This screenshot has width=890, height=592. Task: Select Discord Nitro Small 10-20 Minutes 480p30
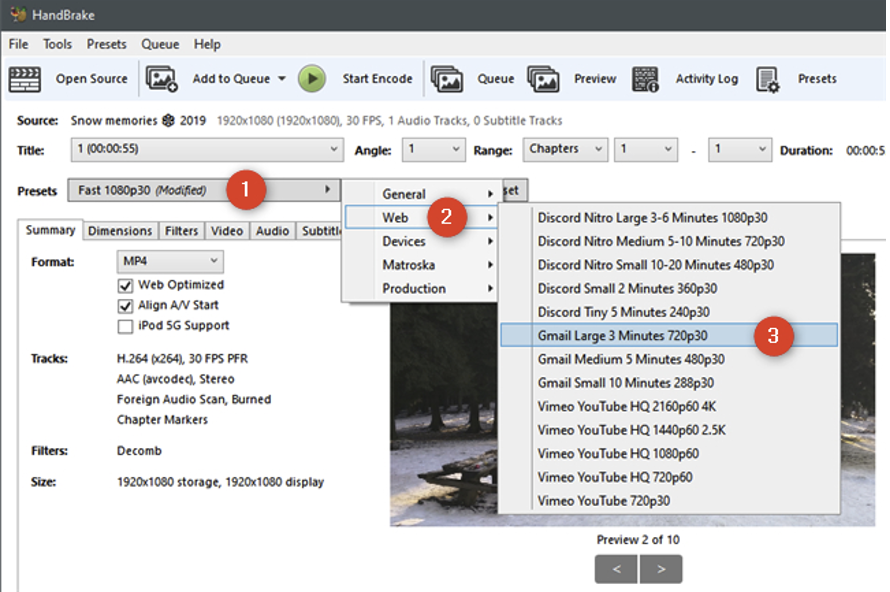pos(669,265)
